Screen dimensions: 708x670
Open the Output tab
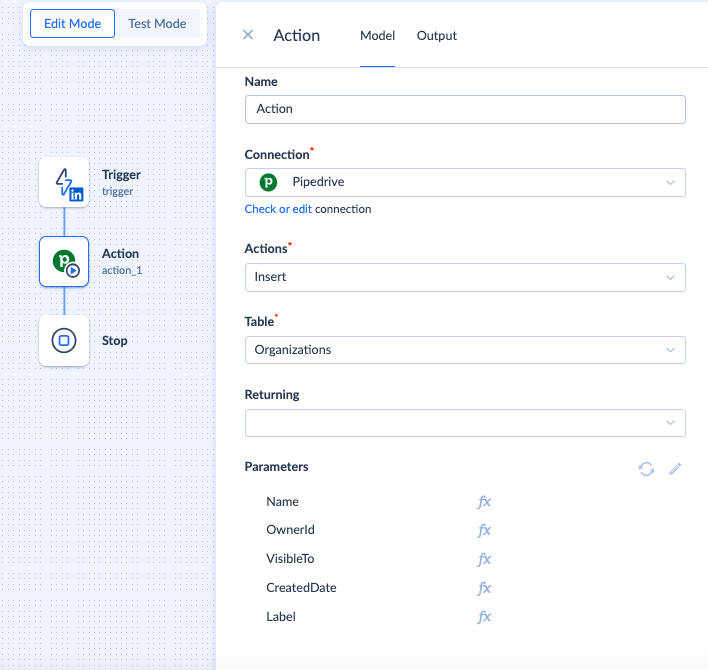click(x=437, y=36)
